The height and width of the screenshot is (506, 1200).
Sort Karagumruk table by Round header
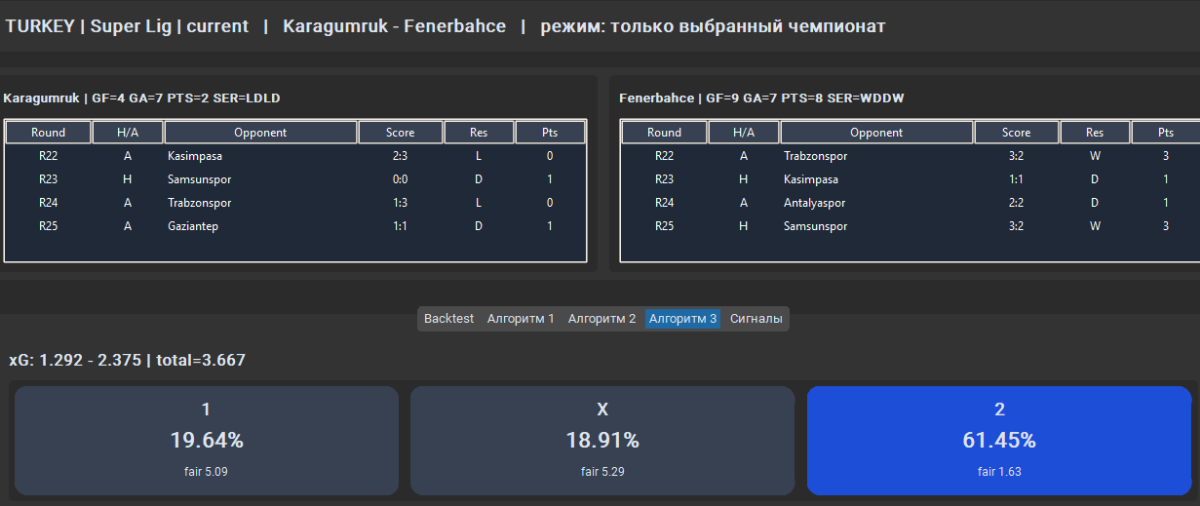(x=48, y=133)
